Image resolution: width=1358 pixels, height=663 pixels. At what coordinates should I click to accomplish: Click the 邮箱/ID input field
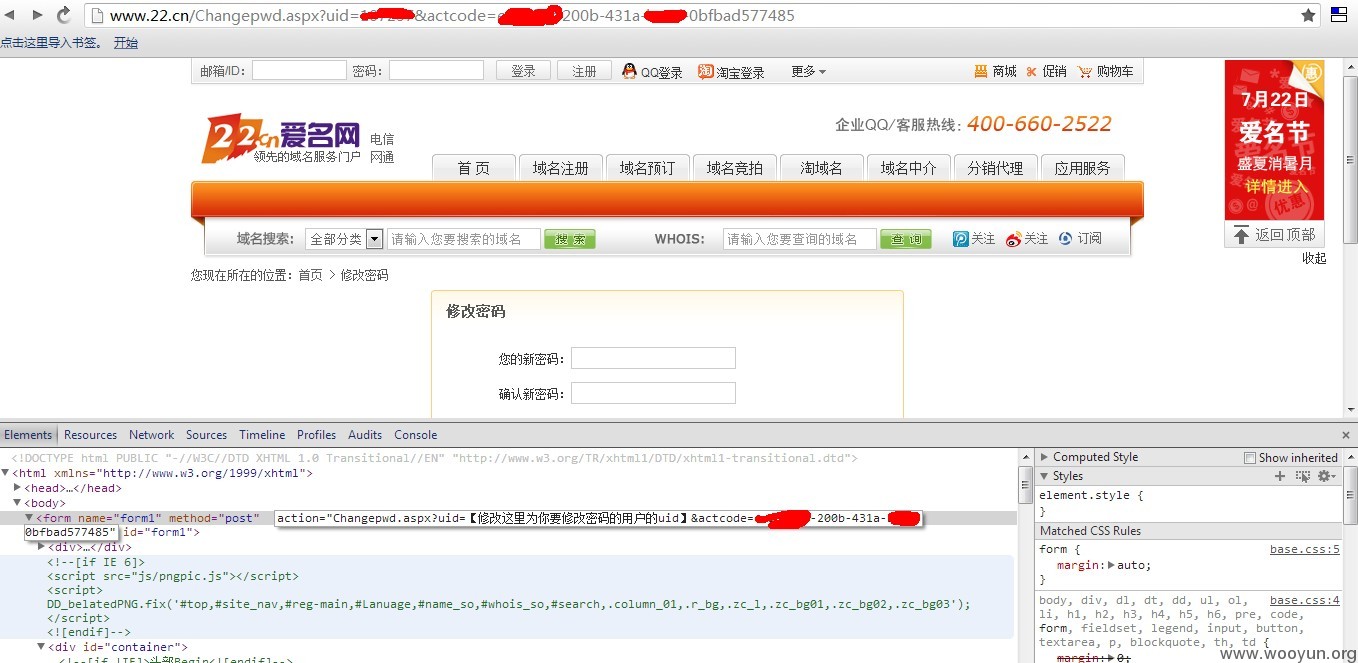[299, 70]
